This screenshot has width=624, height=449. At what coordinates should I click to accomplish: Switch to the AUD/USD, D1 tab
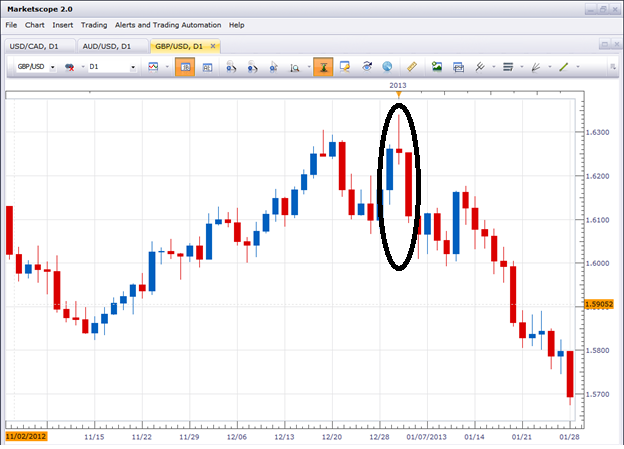111,45
